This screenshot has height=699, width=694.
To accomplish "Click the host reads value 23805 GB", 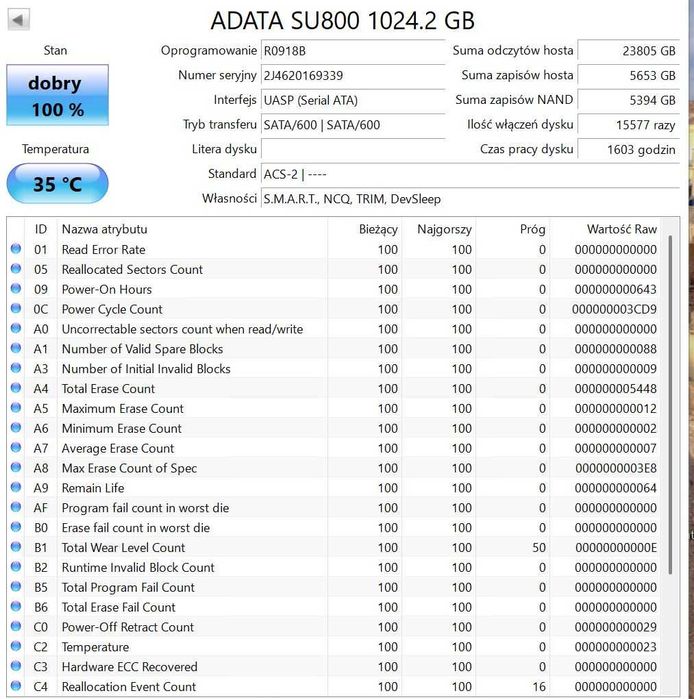I will tap(628, 51).
